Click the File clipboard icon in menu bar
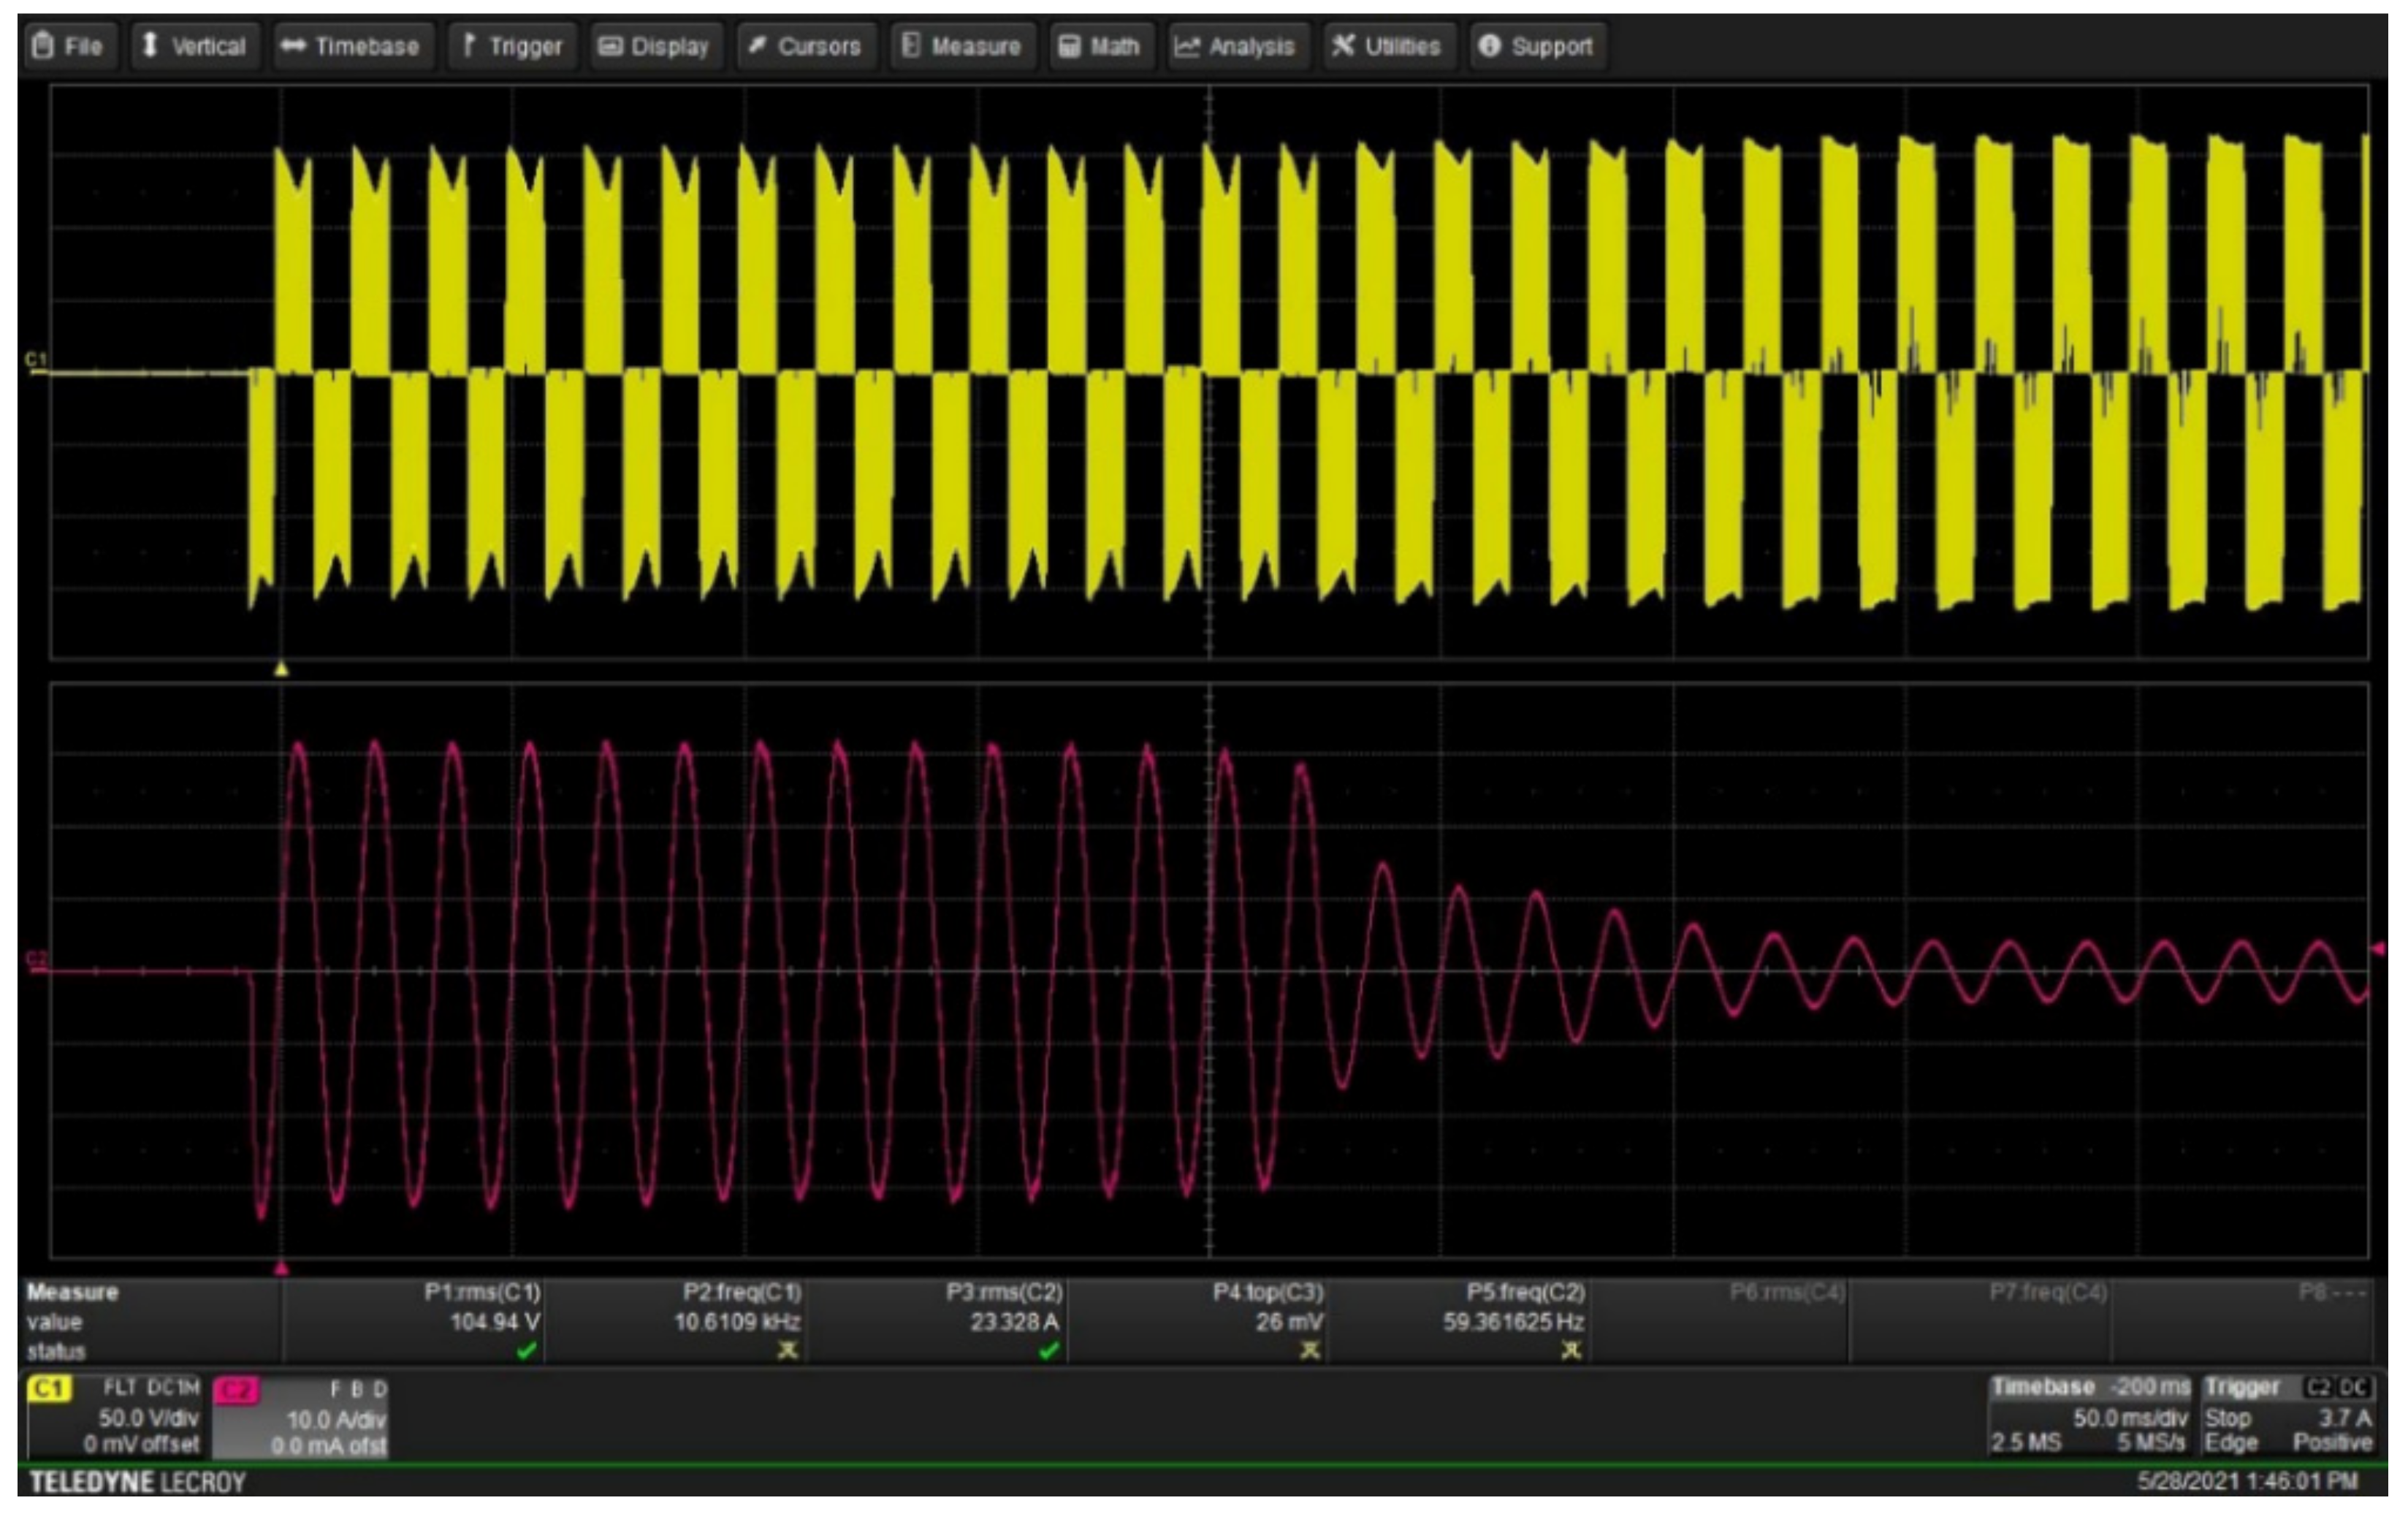 [x=42, y=45]
